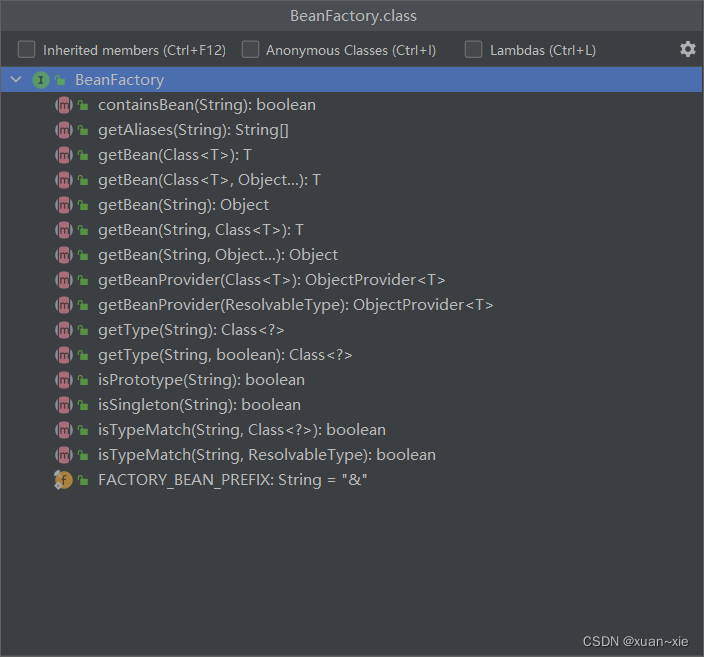Select the getBean(String): Object method

pyautogui.click(x=183, y=205)
